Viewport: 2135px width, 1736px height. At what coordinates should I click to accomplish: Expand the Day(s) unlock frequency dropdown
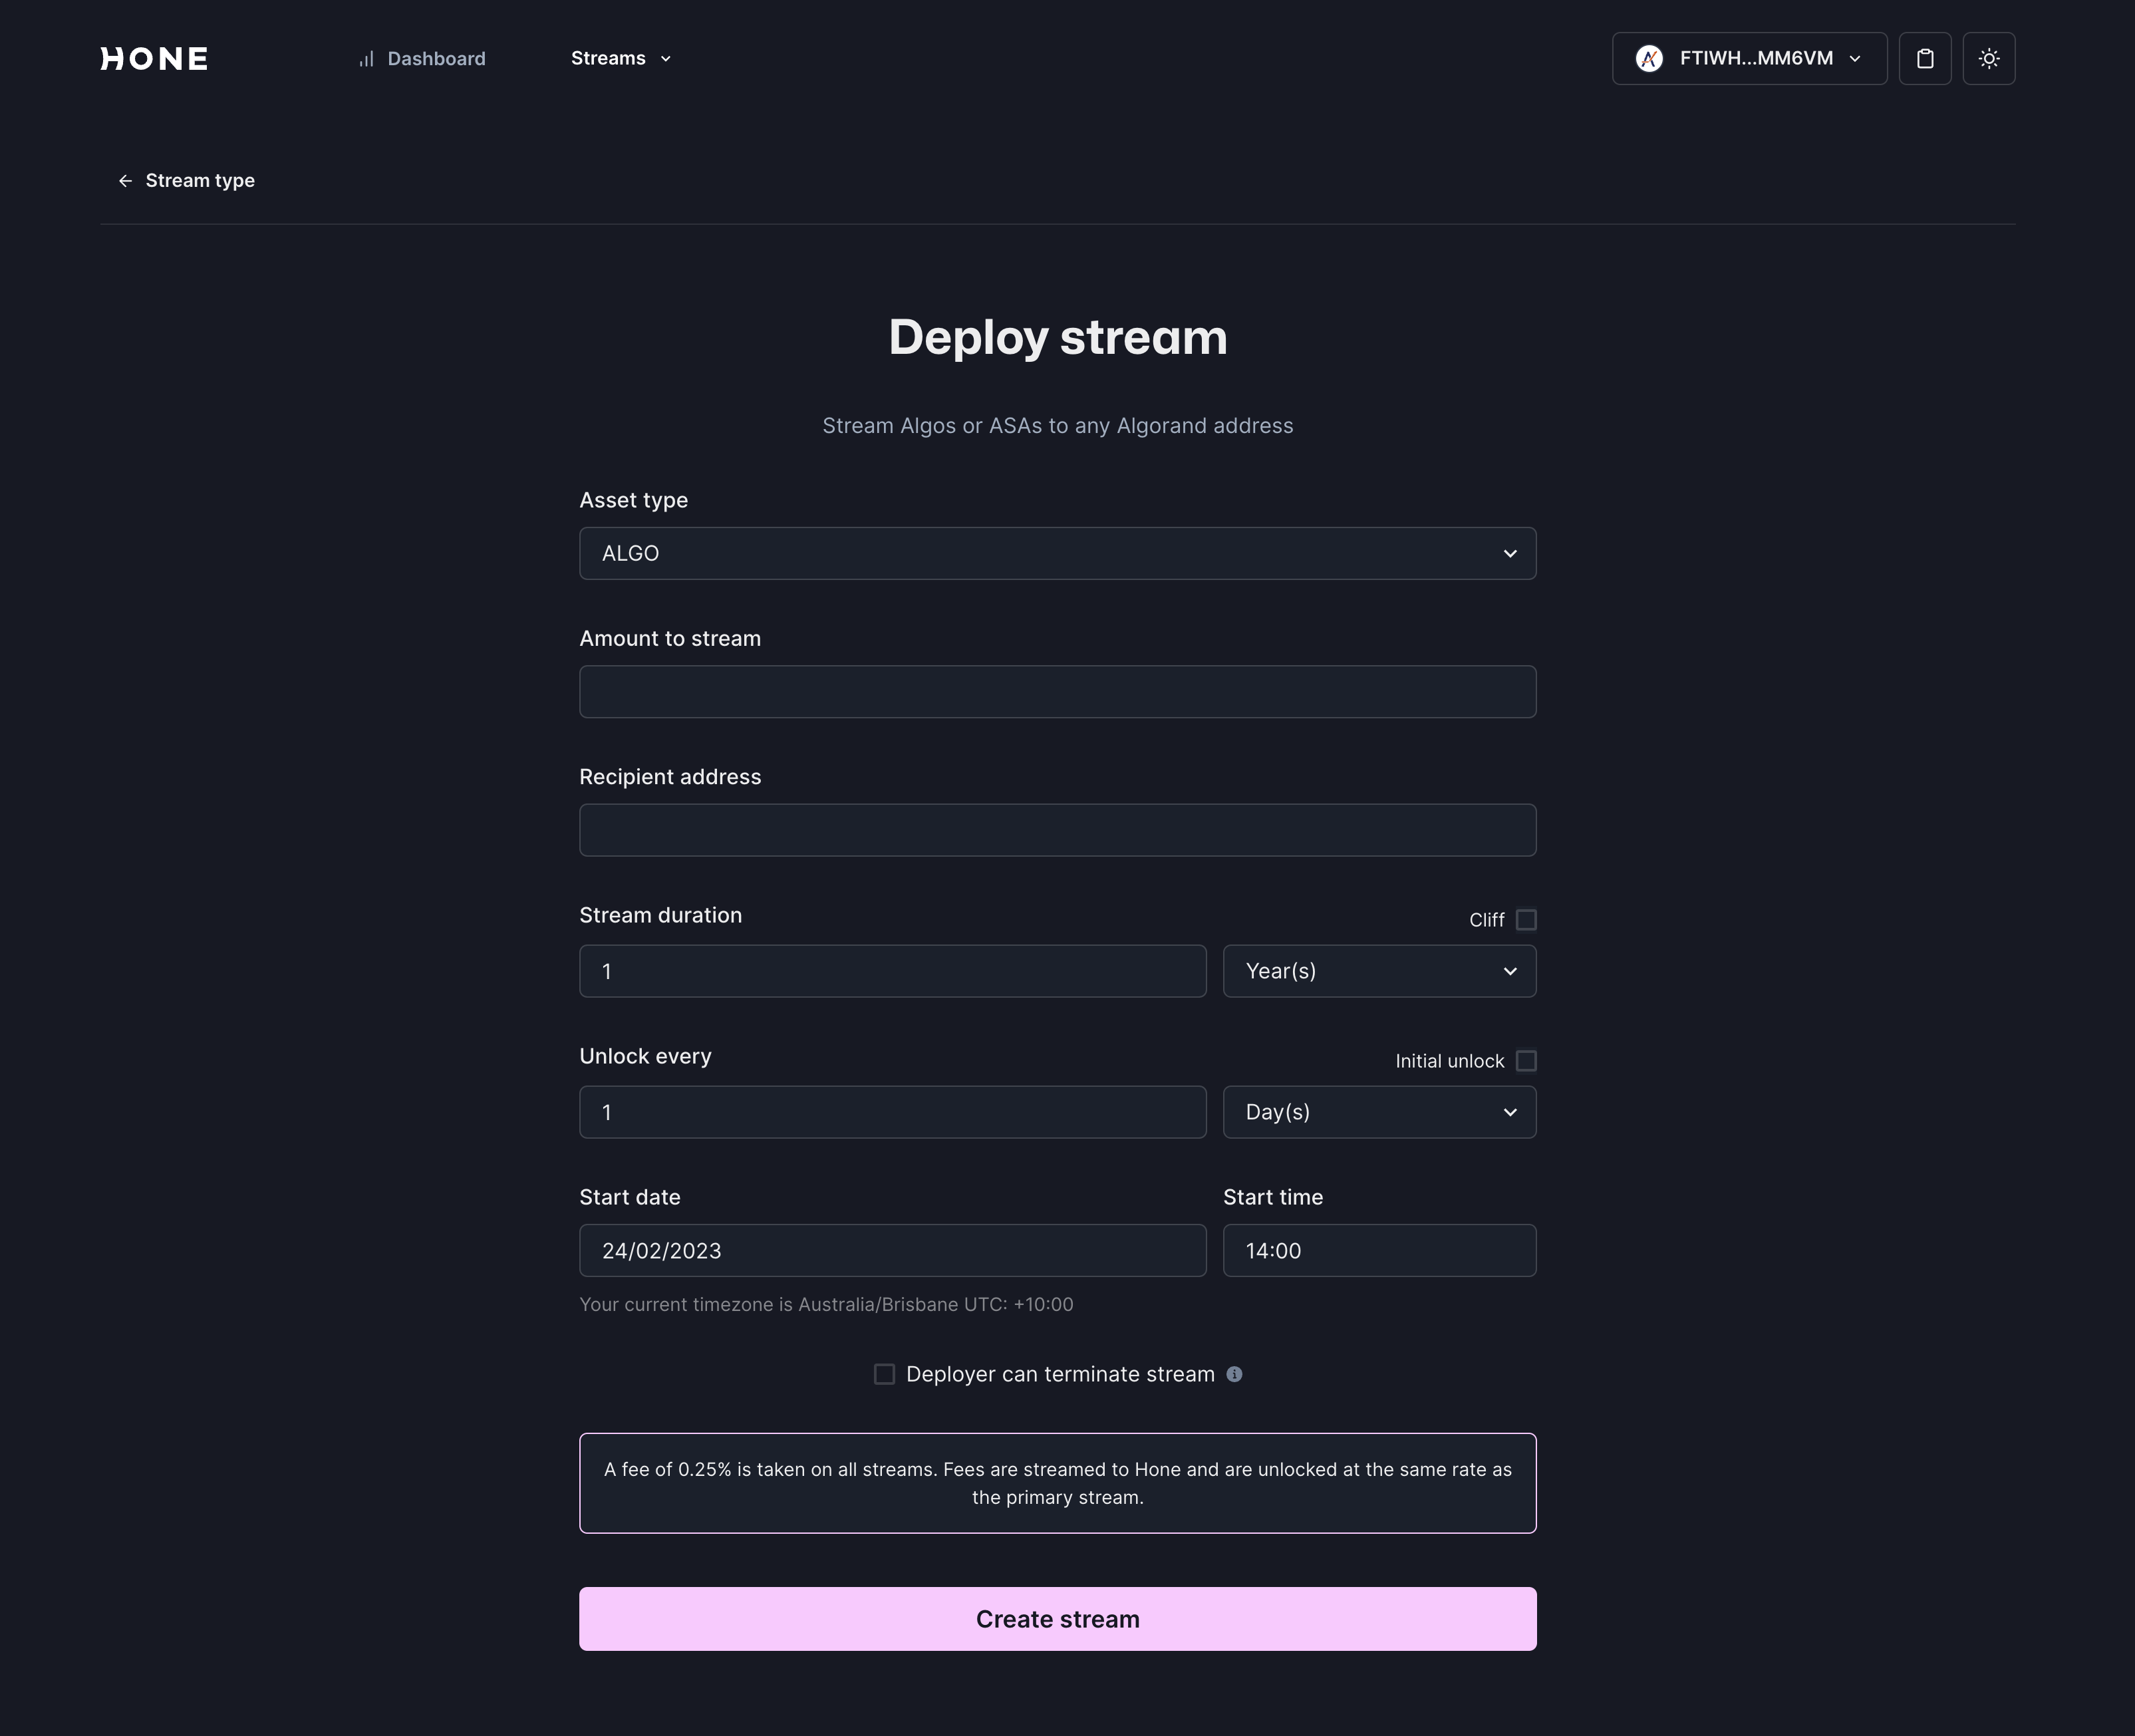pyautogui.click(x=1380, y=1111)
